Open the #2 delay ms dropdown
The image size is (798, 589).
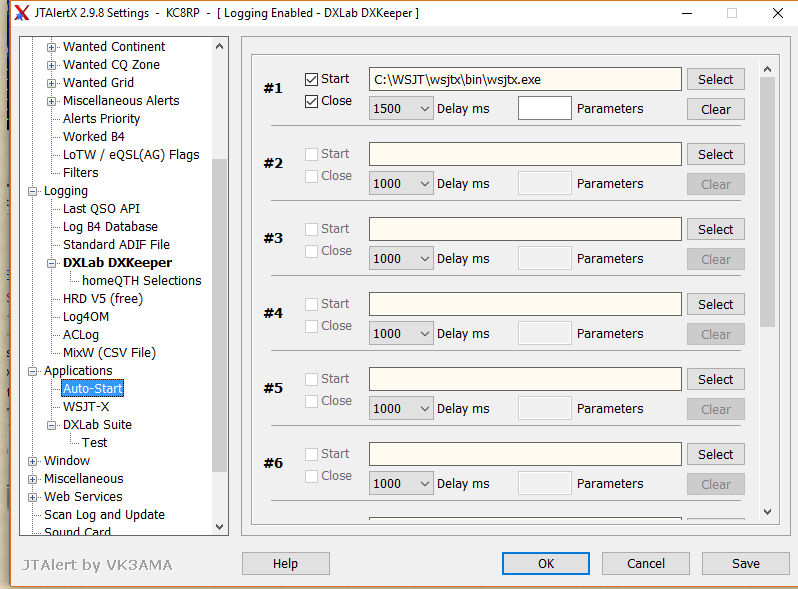click(x=401, y=184)
